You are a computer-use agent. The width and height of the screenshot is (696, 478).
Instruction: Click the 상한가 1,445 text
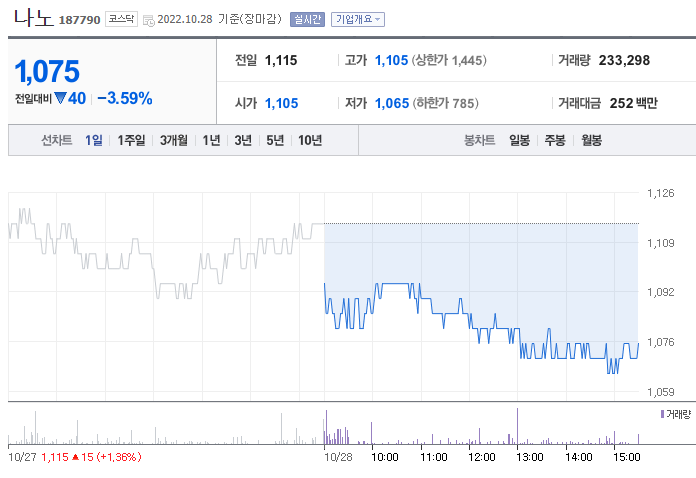449,60
